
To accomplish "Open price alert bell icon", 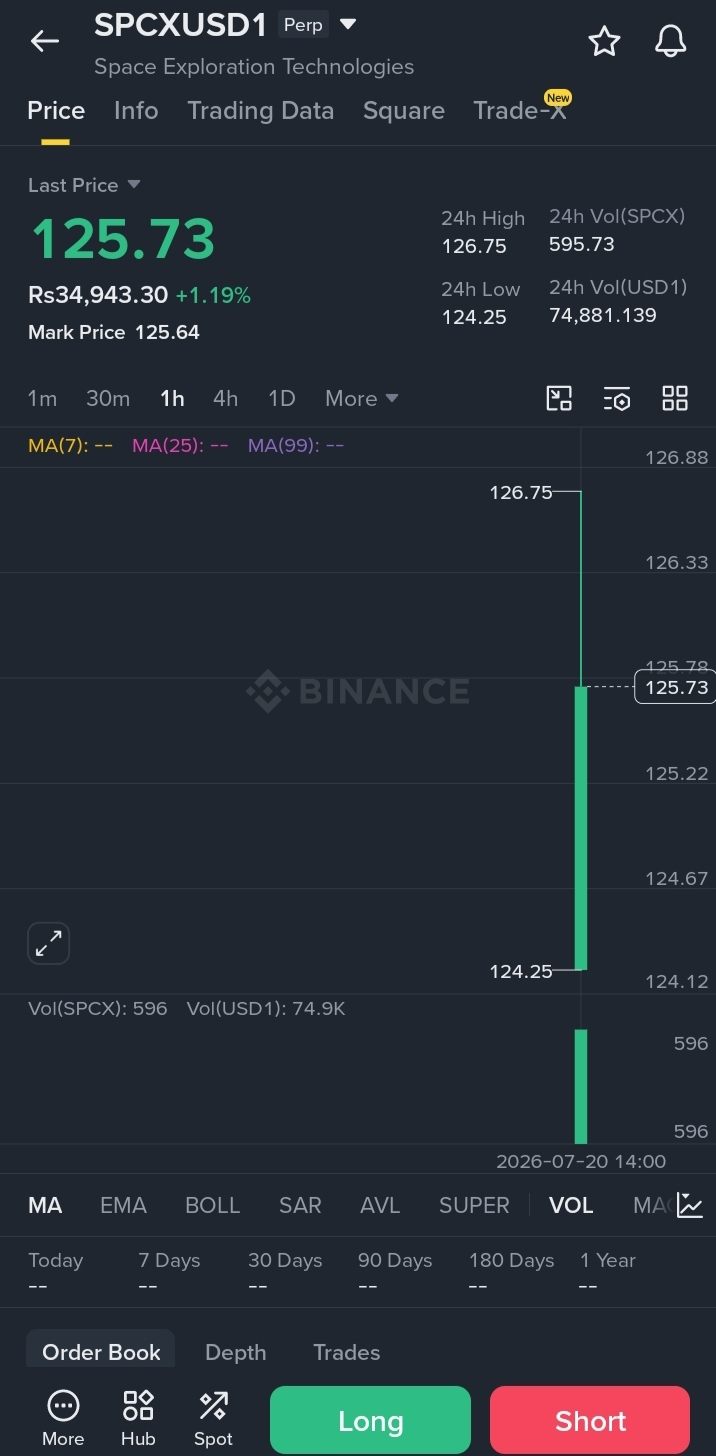I will 670,41.
